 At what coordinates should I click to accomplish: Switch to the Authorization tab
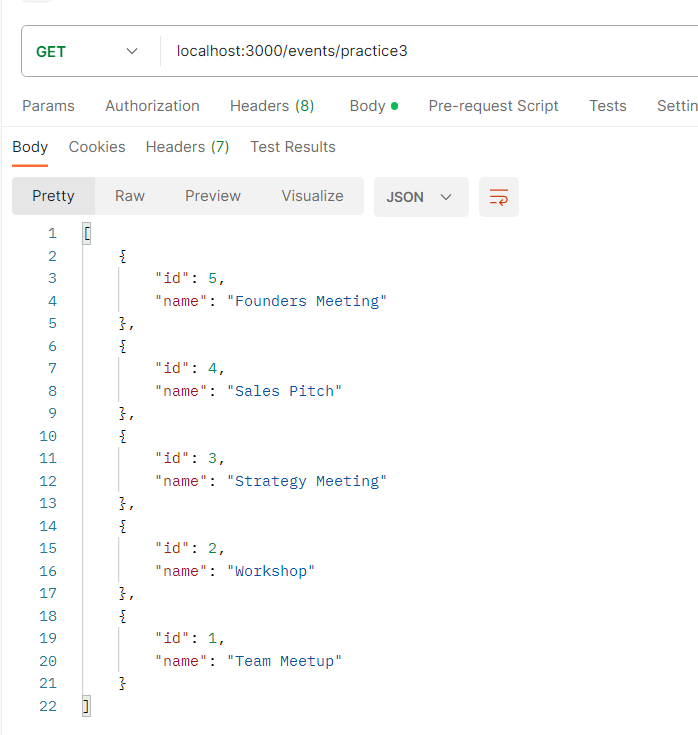pos(152,106)
